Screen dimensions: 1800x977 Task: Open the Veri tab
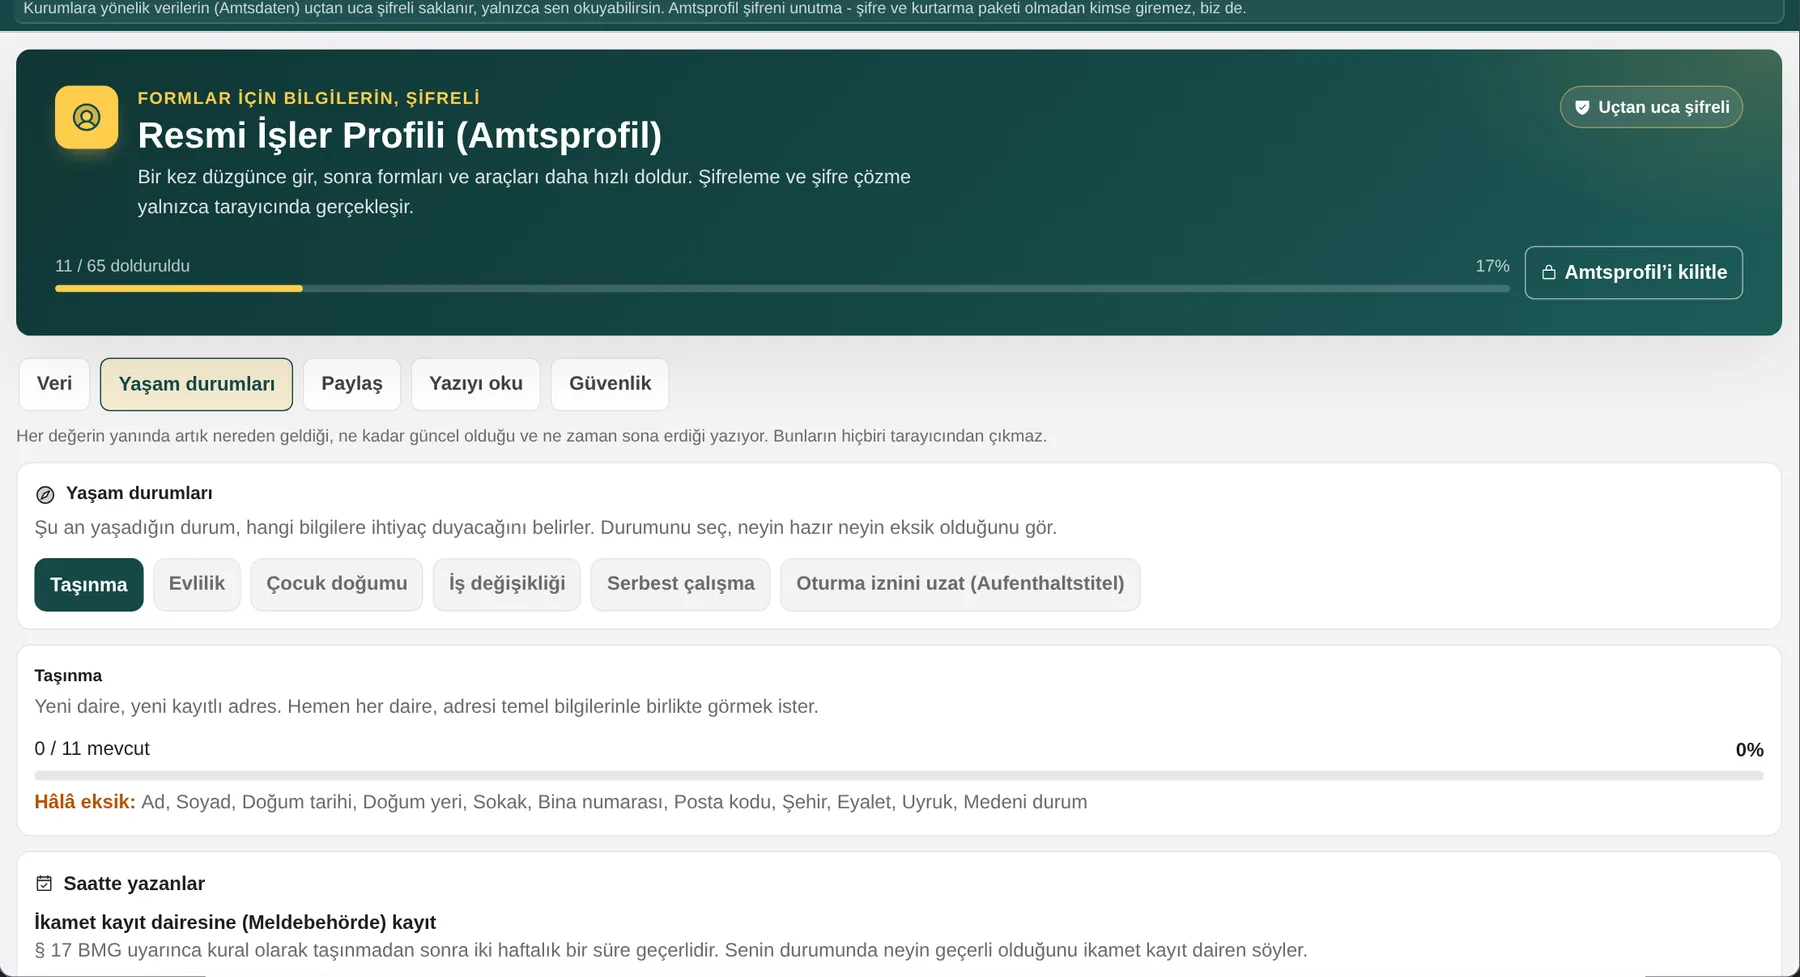54,384
